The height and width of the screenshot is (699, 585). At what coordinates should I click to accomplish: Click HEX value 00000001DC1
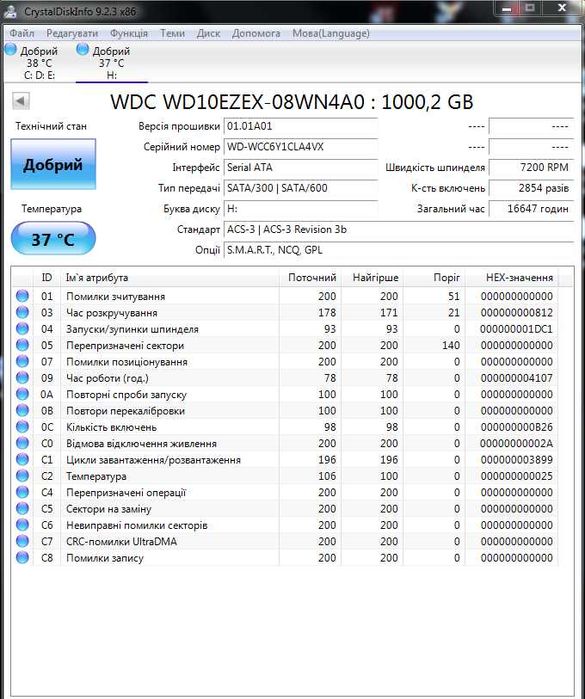pyautogui.click(x=516, y=329)
